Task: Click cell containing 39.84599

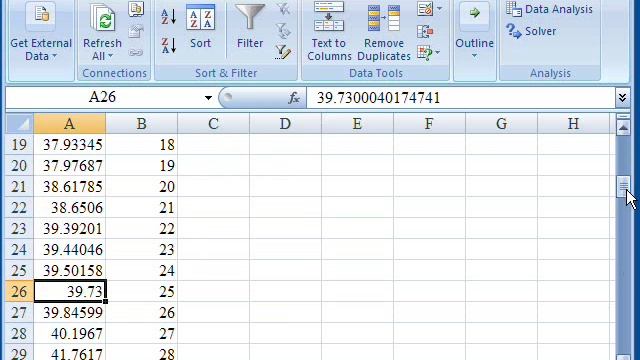Action: tap(70, 313)
